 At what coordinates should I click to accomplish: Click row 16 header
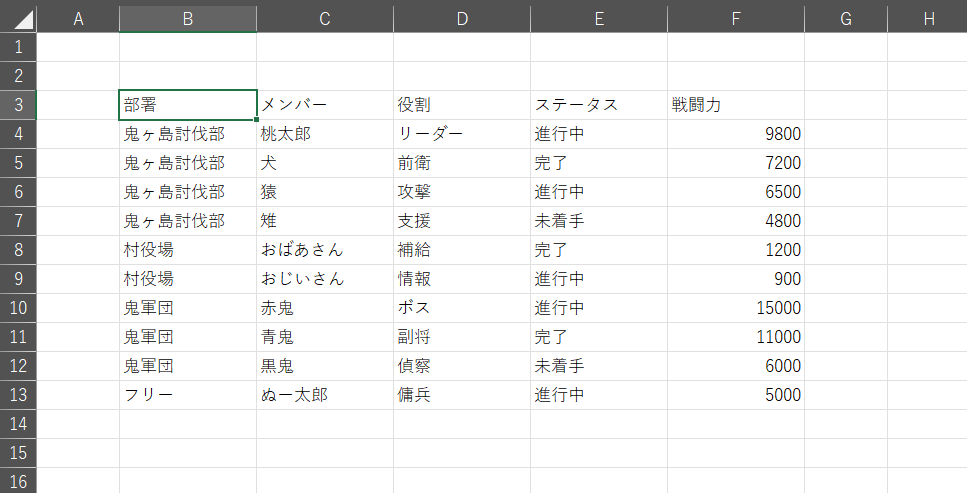click(x=18, y=482)
